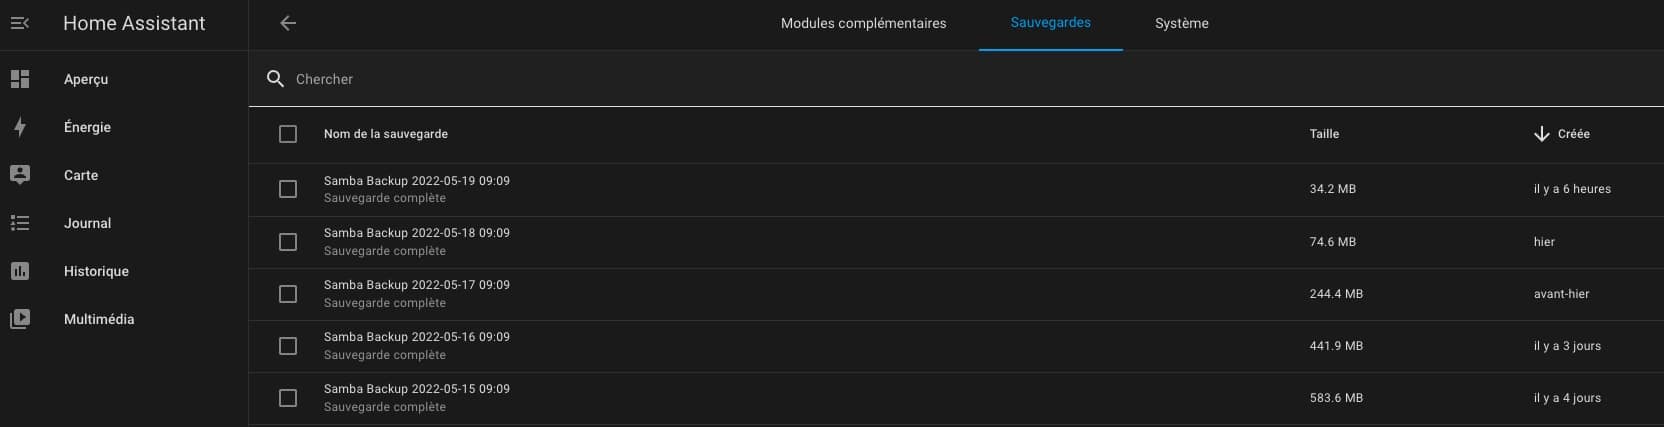This screenshot has height=427, width=1664.
Task: Toggle sort direction arrow on Créée
Action: [x=1541, y=134]
